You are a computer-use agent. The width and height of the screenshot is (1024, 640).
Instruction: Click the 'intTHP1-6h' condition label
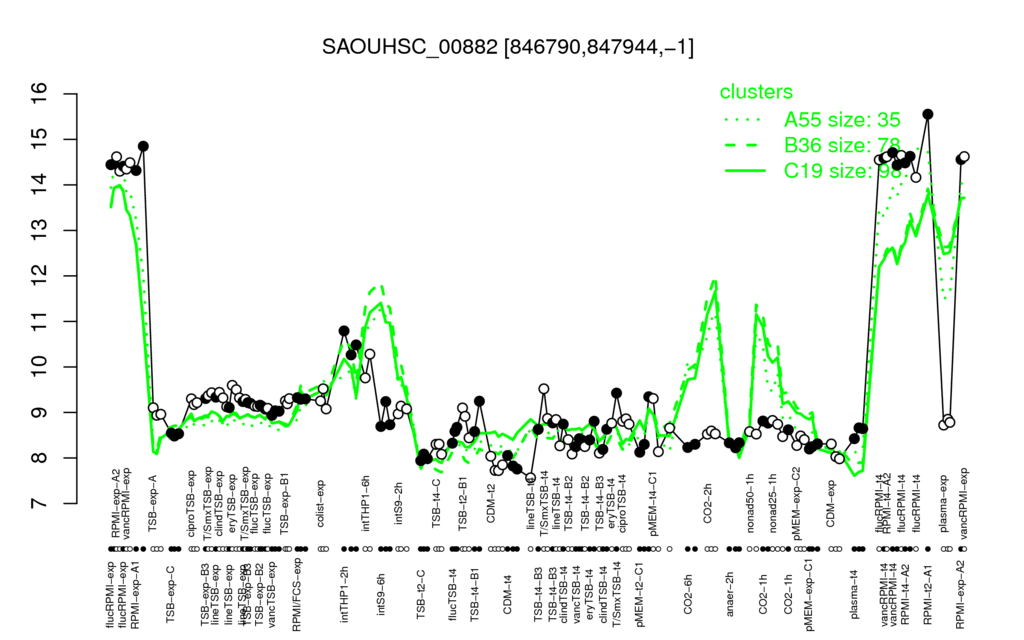click(366, 502)
